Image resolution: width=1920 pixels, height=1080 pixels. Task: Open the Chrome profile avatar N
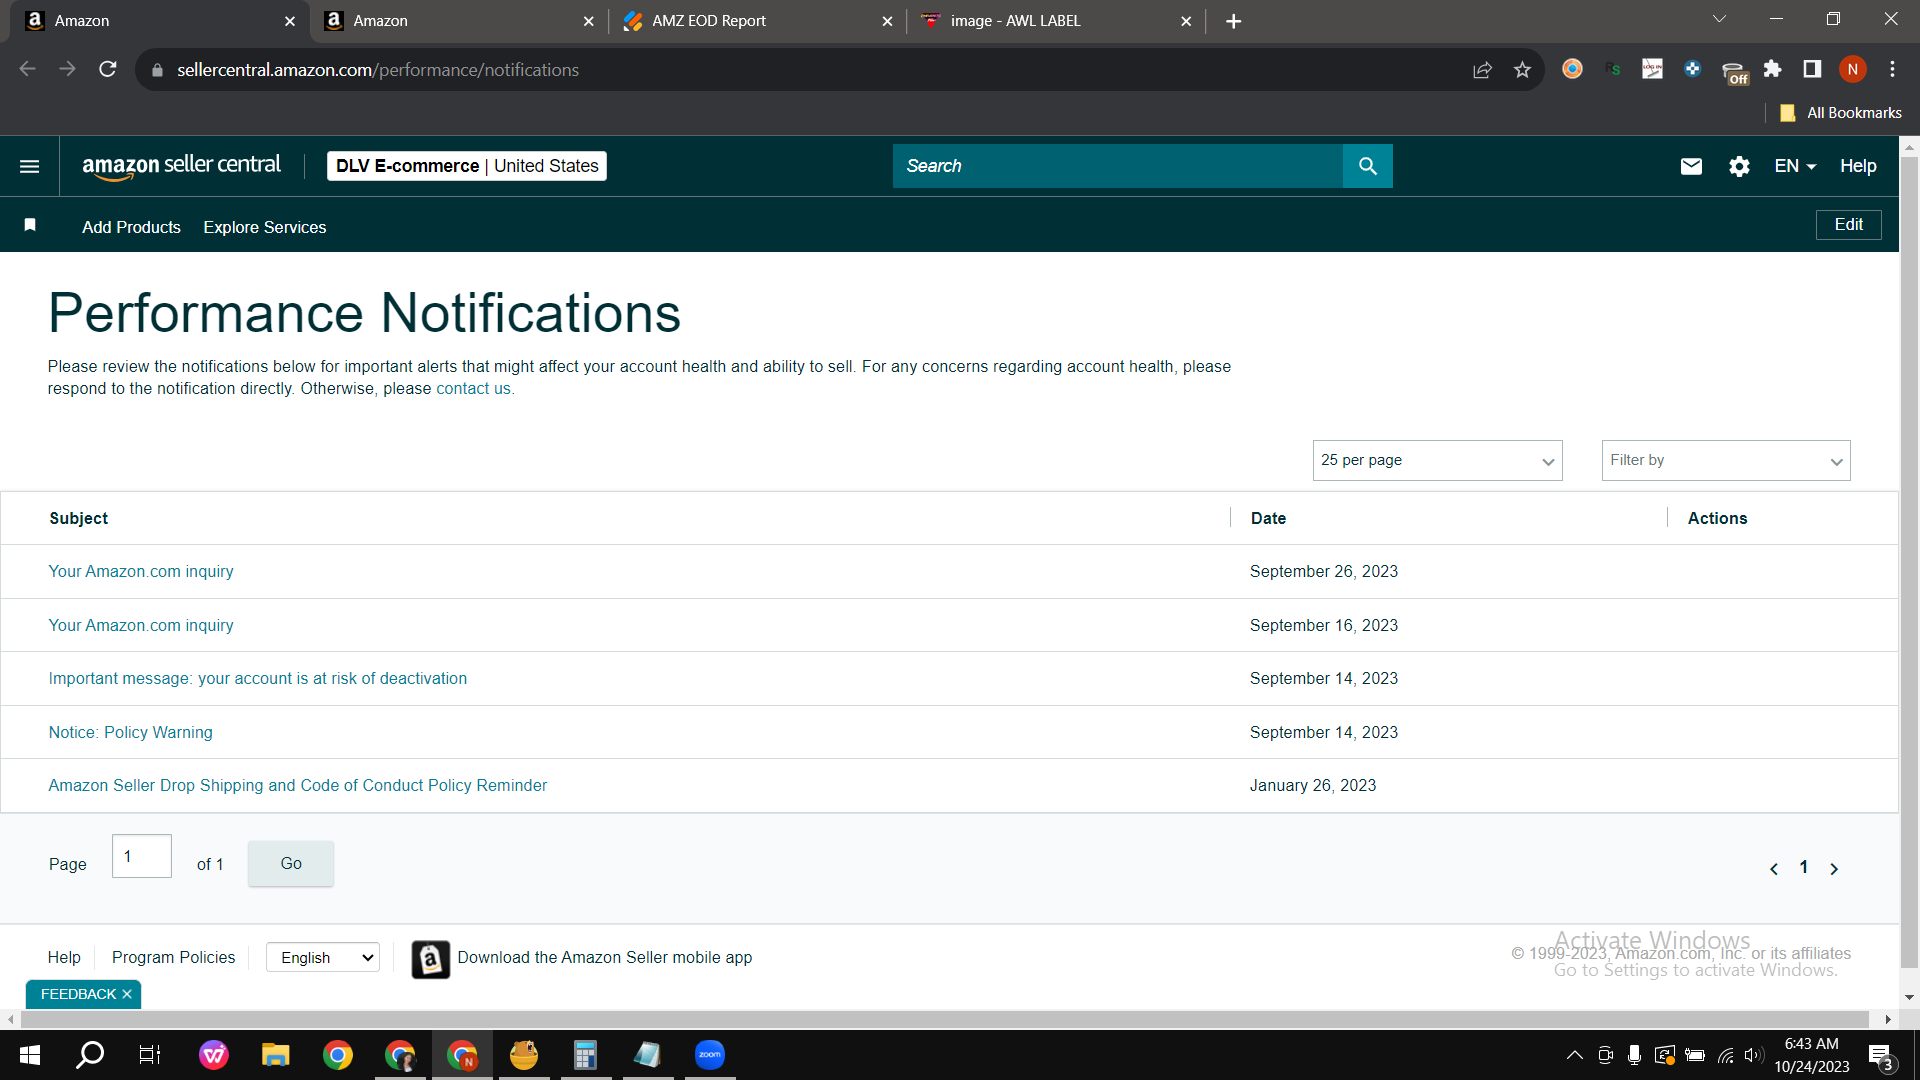click(x=1853, y=69)
